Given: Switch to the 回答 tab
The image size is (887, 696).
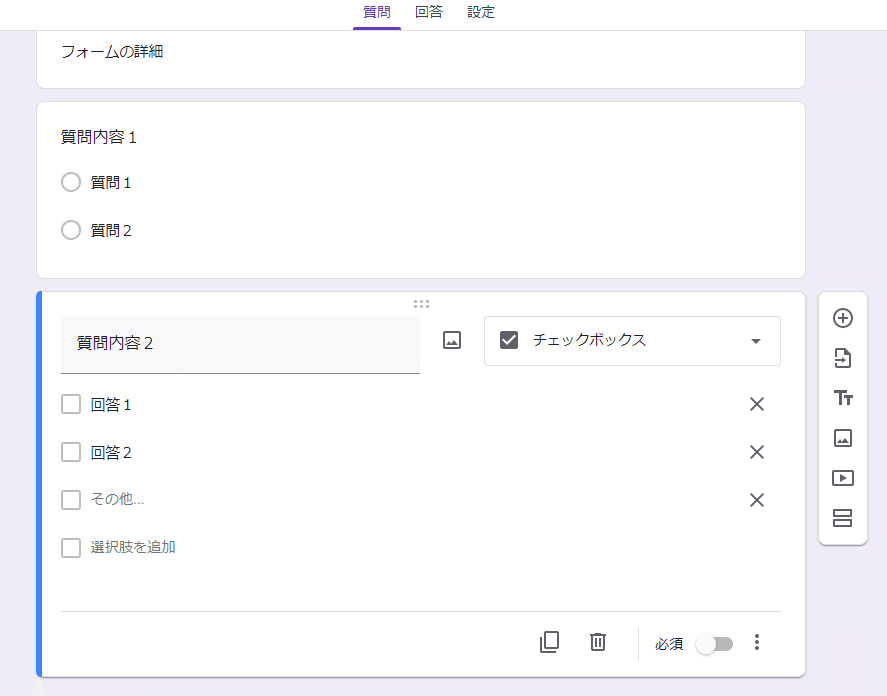Looking at the screenshot, I should coord(428,12).
